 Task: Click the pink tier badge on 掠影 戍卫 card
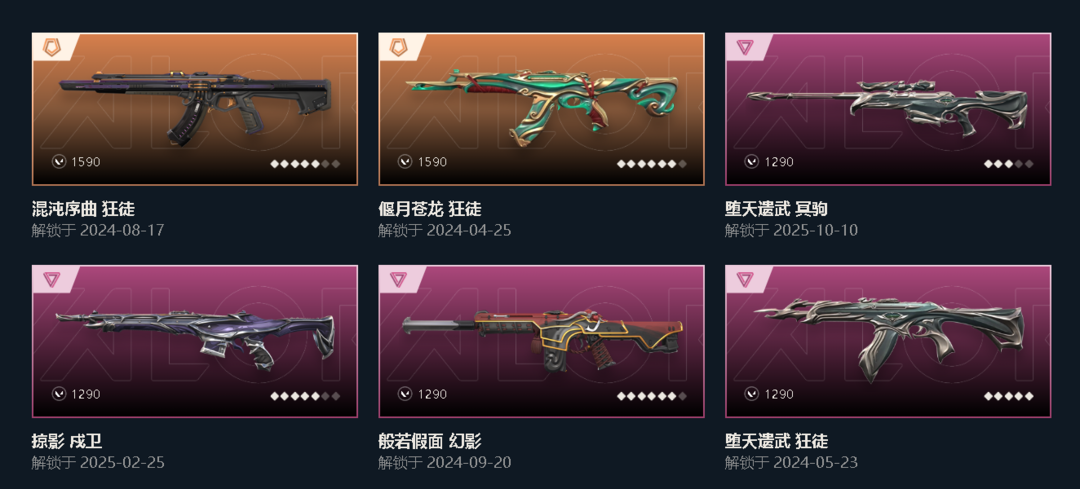52,279
